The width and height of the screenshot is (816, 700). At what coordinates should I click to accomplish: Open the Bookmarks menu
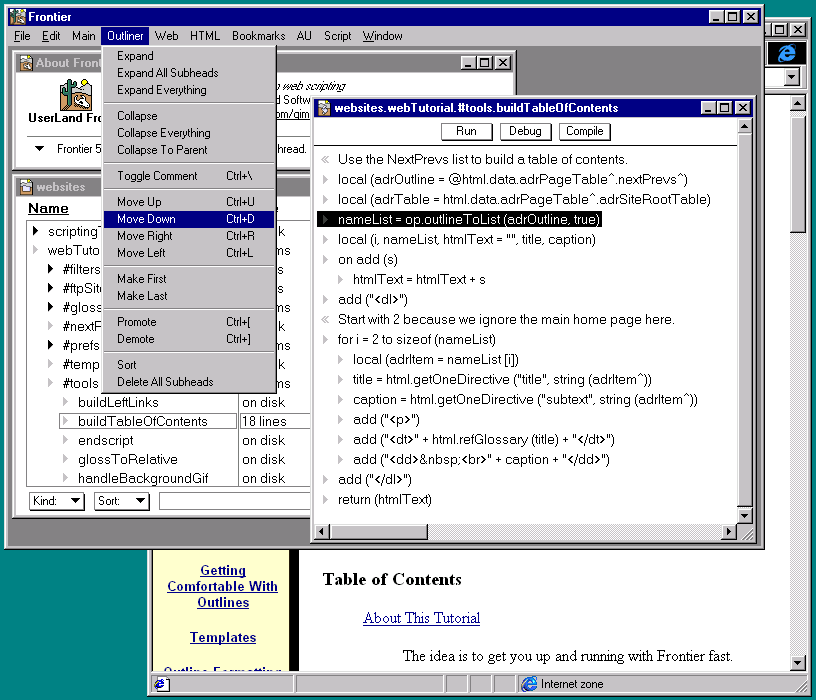point(258,36)
